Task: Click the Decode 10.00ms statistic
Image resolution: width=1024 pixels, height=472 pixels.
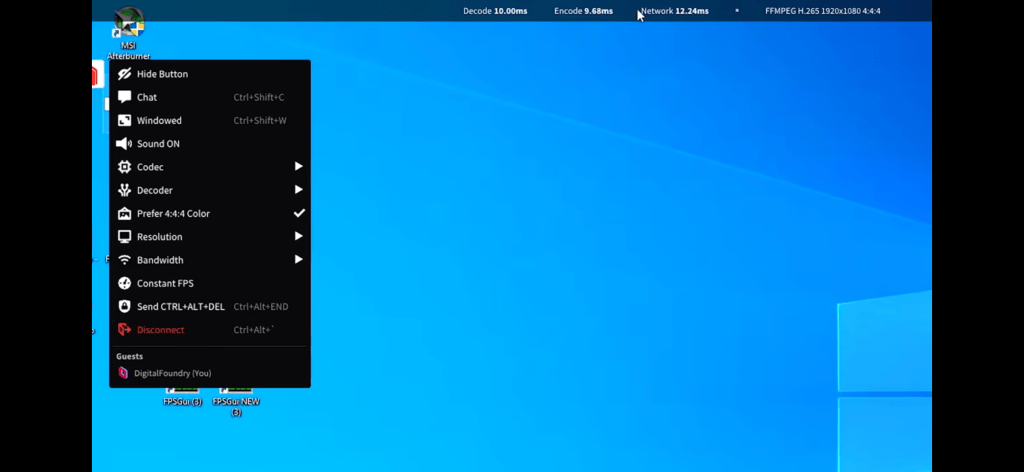Action: [x=495, y=11]
